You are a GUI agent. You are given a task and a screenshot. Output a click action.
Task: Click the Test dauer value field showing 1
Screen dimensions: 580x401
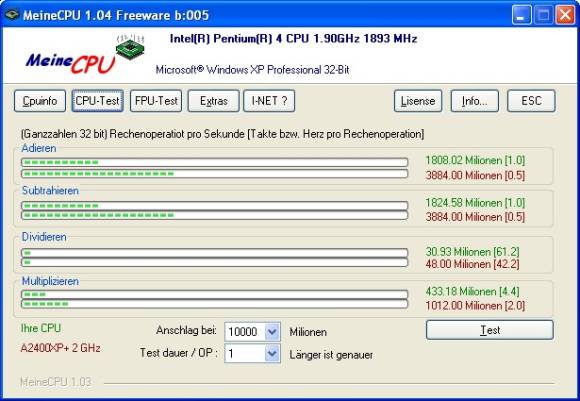coord(245,354)
